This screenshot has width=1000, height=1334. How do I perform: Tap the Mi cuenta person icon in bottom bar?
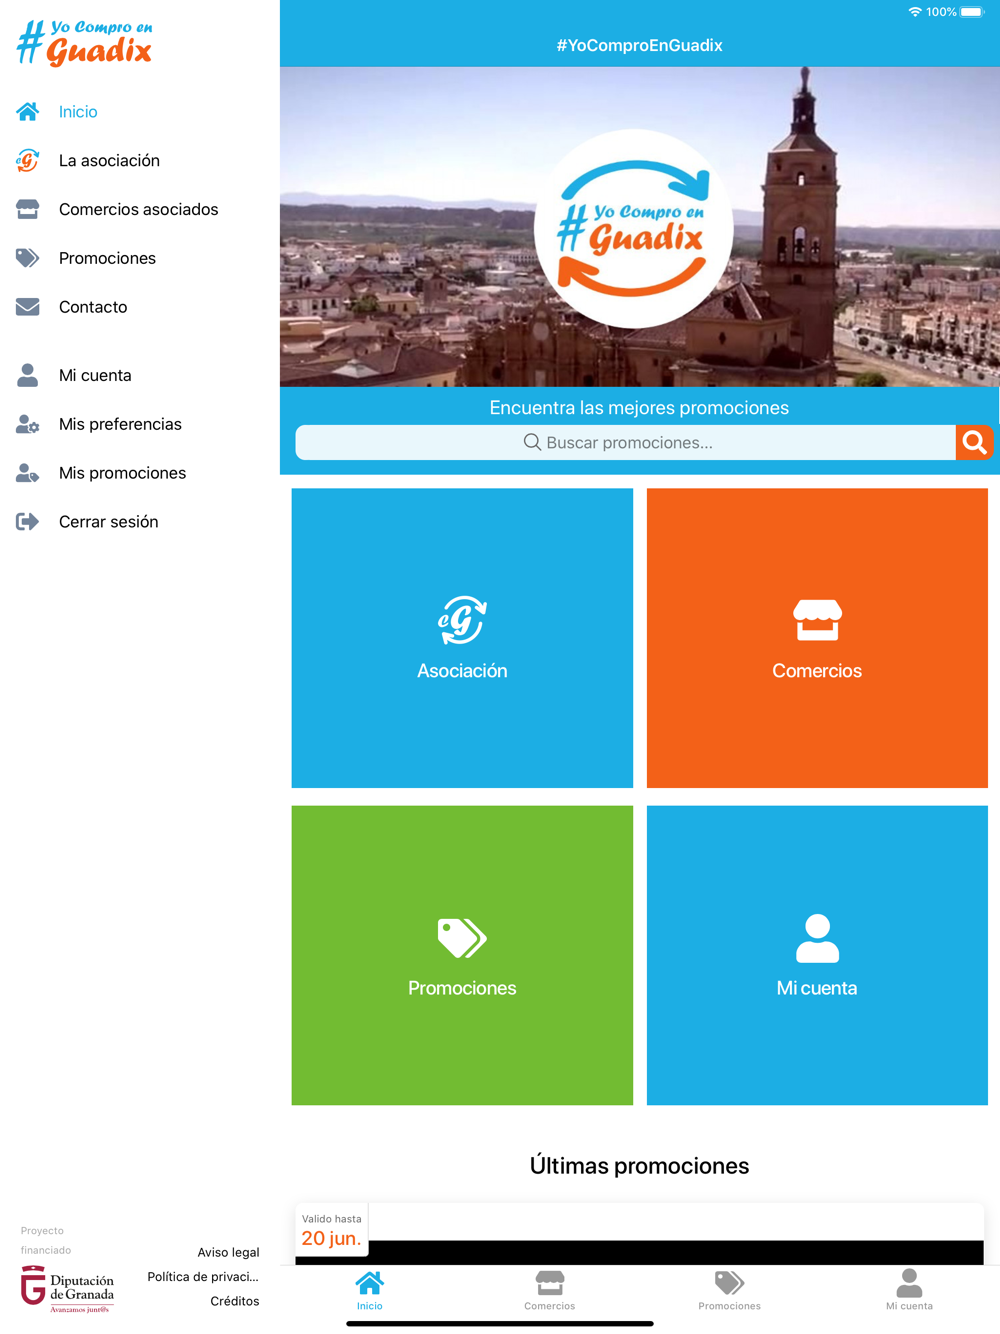click(x=909, y=1283)
